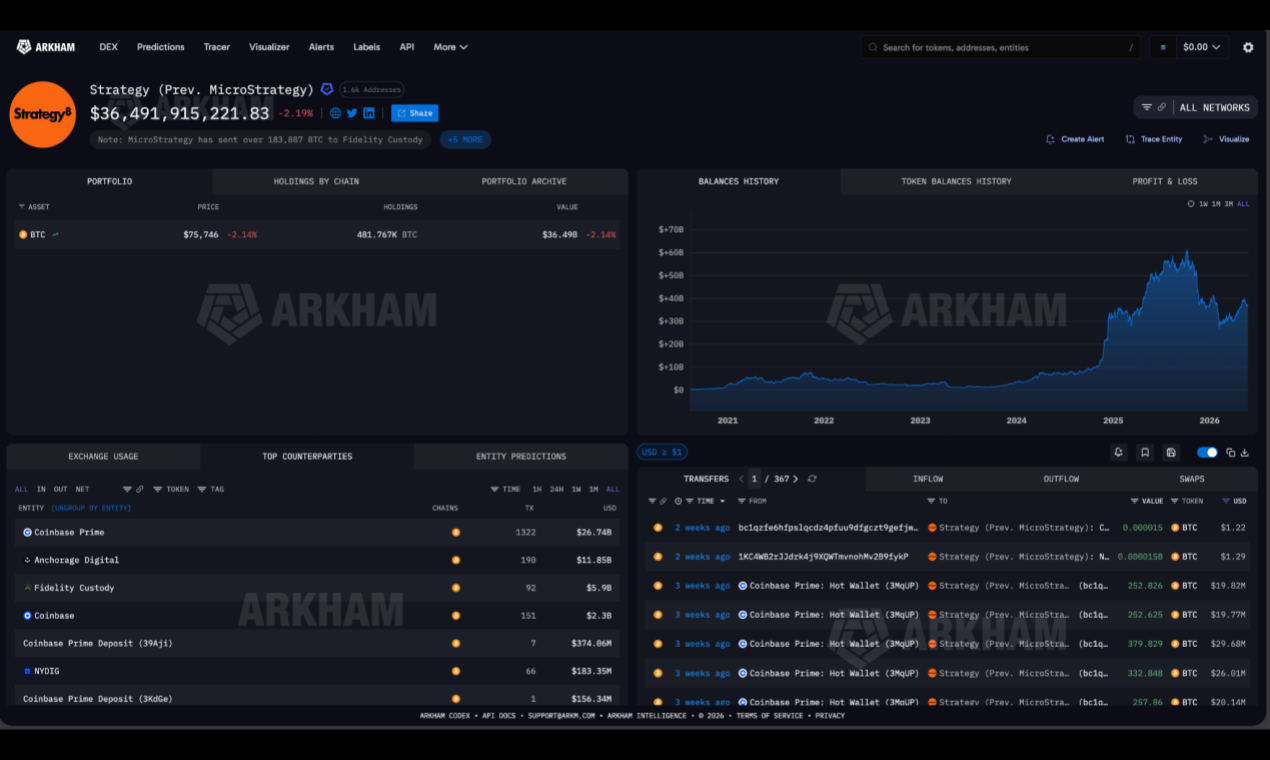Open the Asset filter in portfolio table
Screen dimensions: 1270x760
click(34, 207)
